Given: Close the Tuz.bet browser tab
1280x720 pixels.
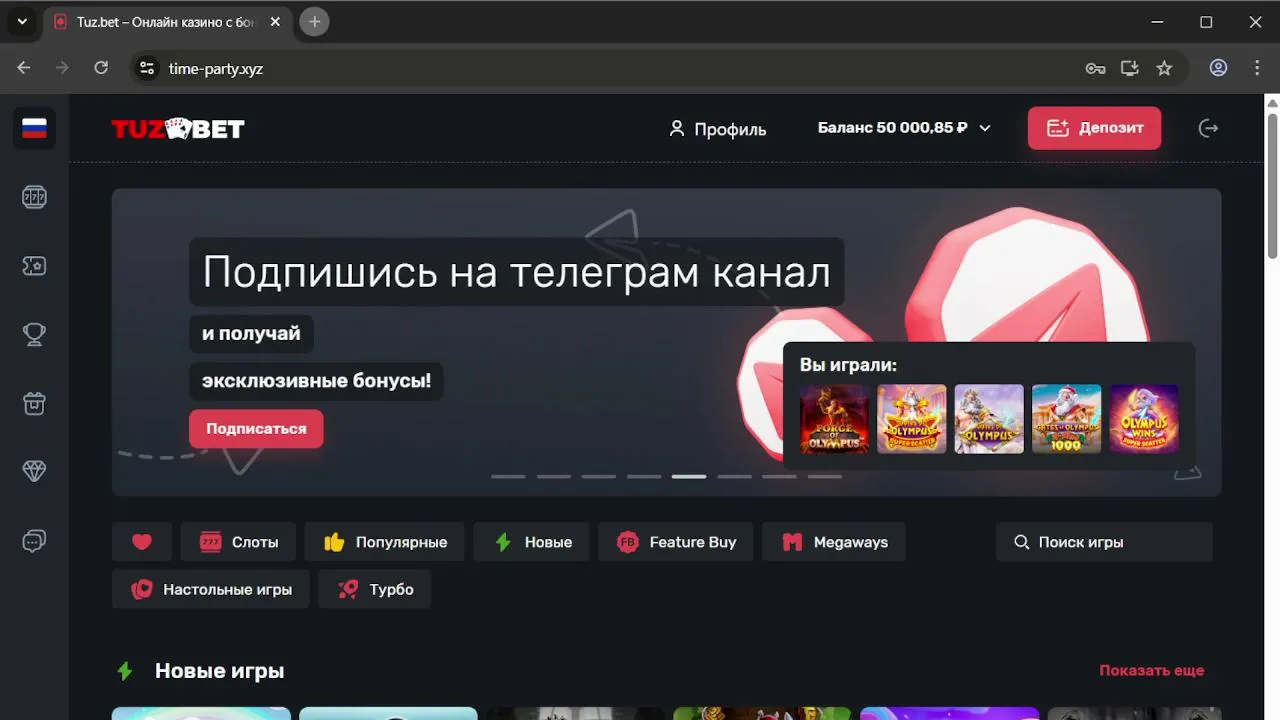Looking at the screenshot, I should click(275, 22).
